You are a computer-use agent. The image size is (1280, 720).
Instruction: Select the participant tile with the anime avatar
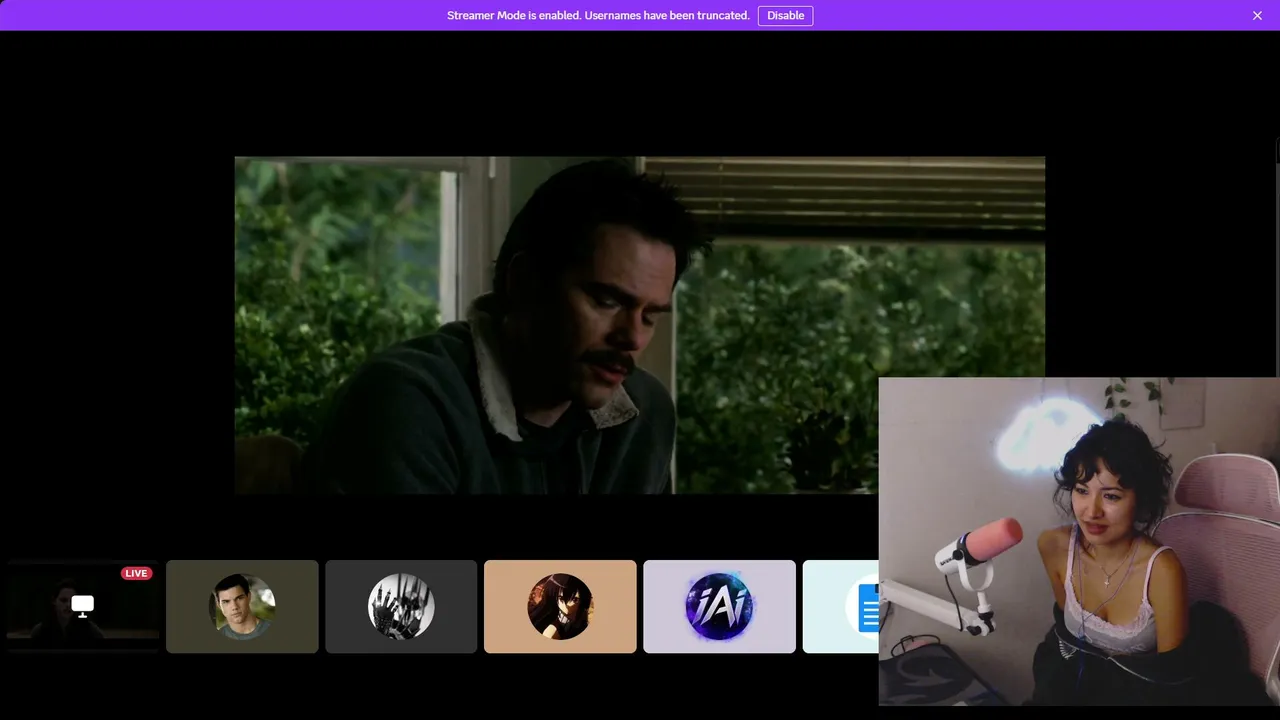pos(560,606)
